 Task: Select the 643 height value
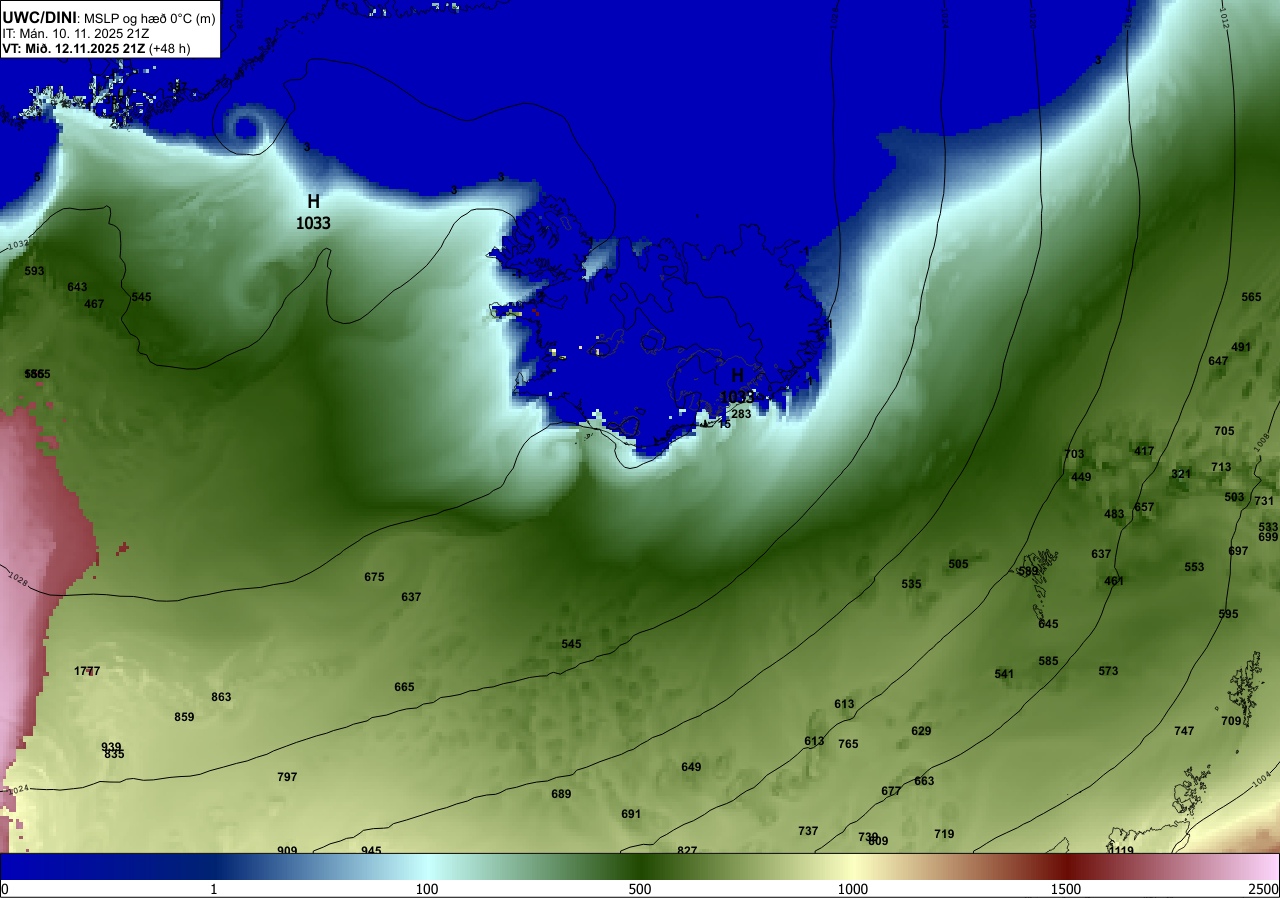[x=77, y=287]
